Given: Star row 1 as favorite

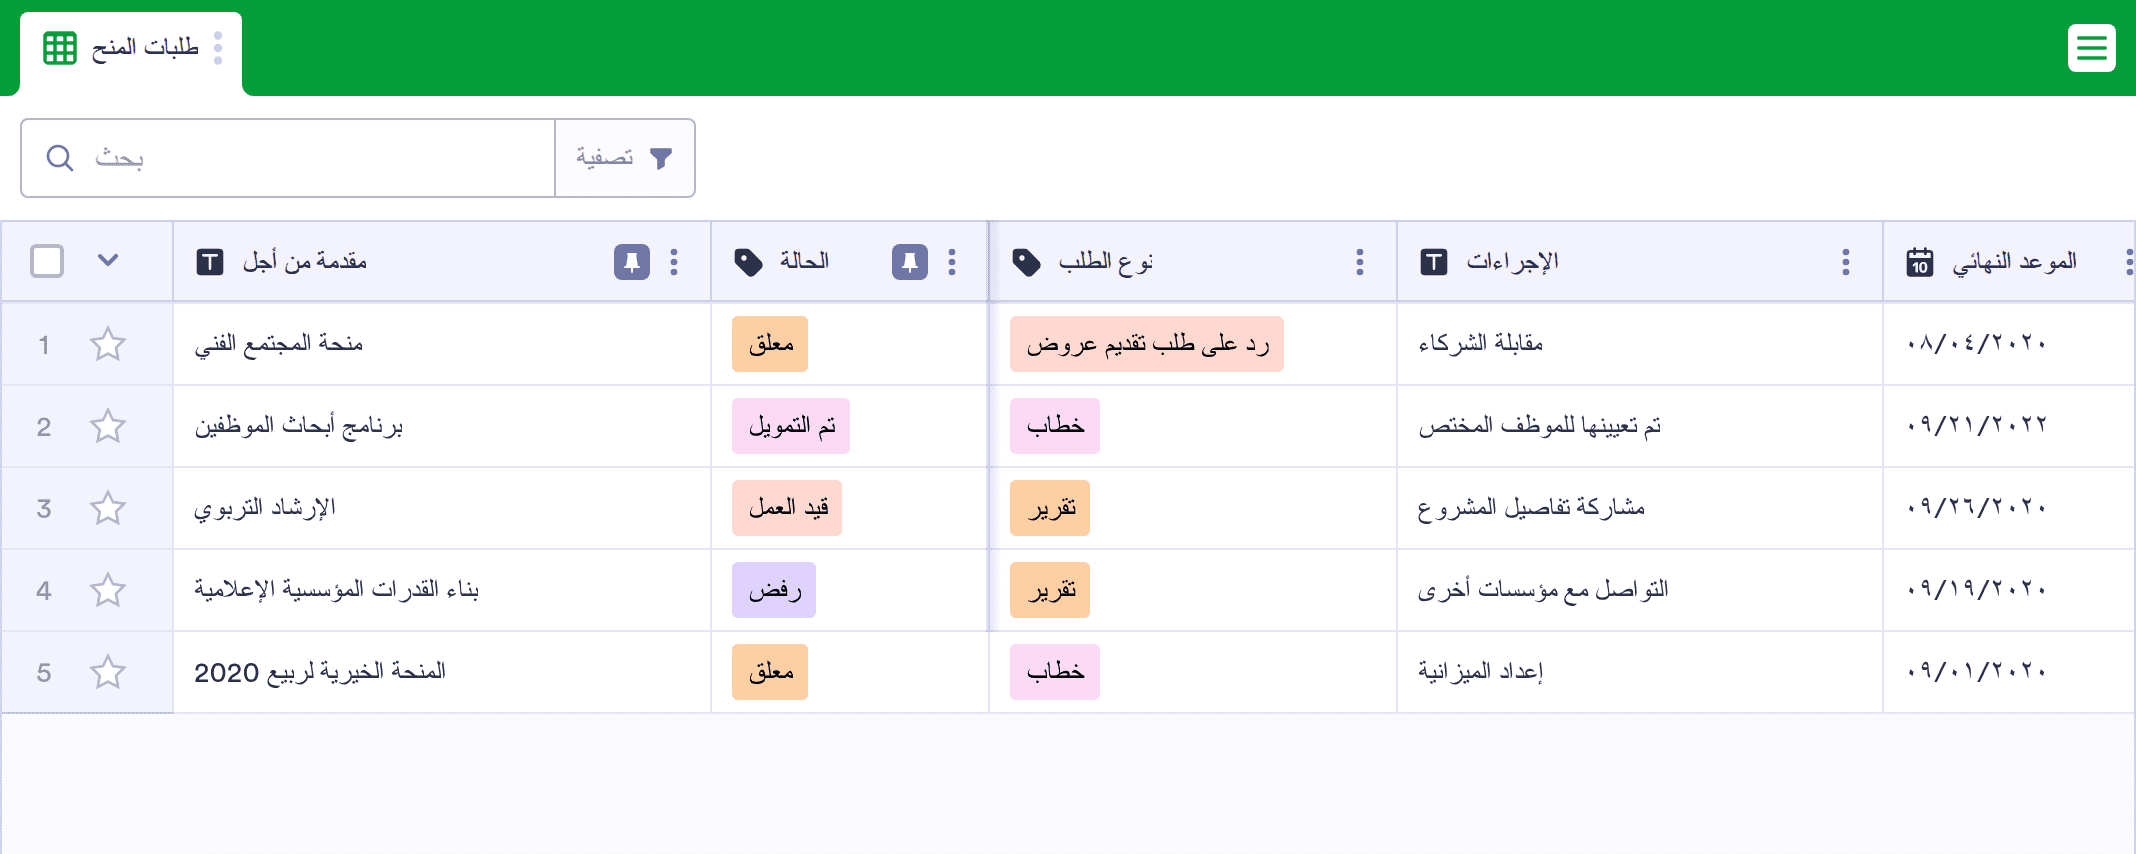Looking at the screenshot, I should click(108, 345).
